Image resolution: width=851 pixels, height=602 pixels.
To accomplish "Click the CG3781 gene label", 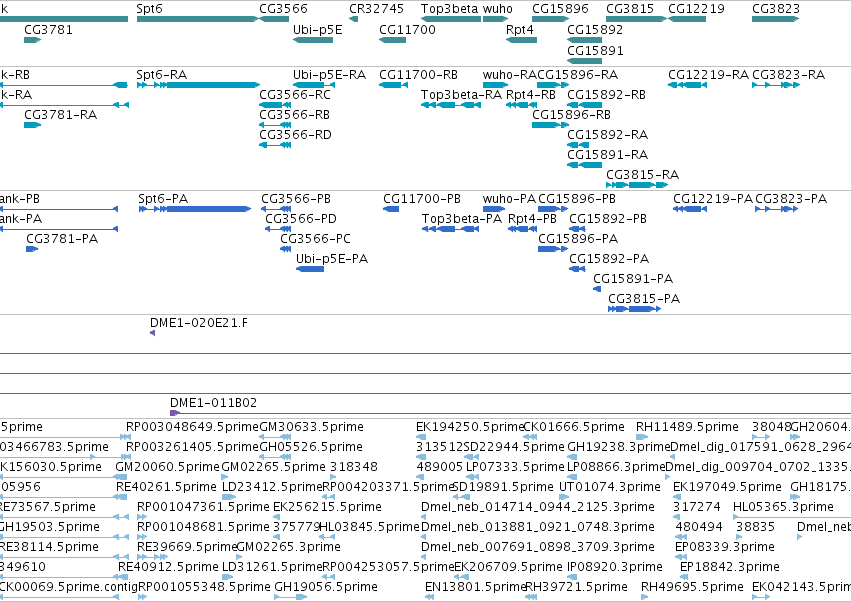I will click(48, 29).
